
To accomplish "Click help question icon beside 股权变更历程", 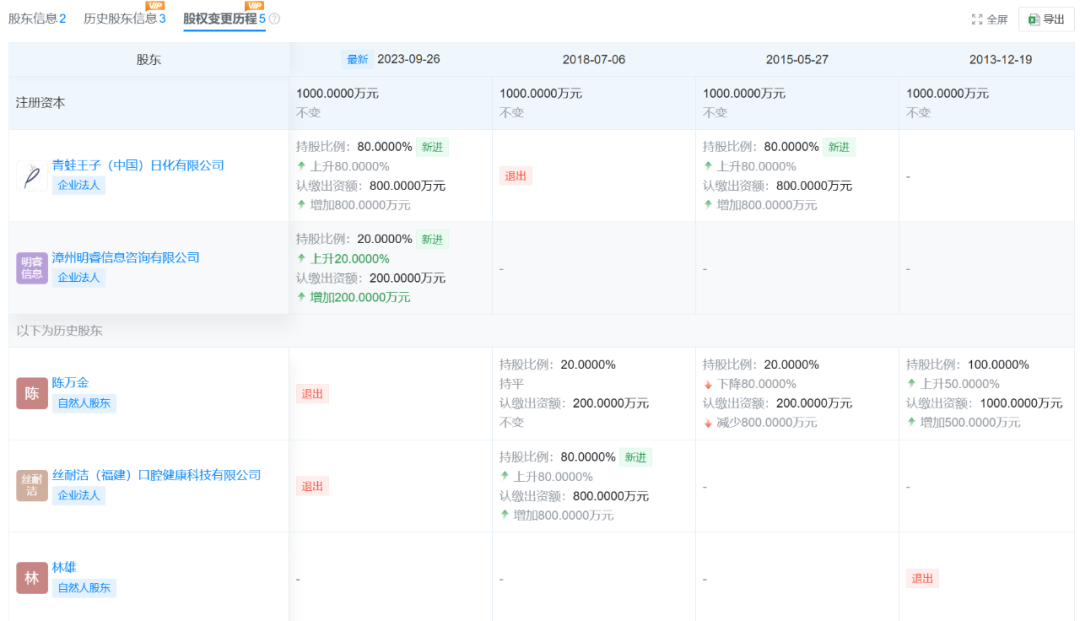I will pyautogui.click(x=274, y=19).
